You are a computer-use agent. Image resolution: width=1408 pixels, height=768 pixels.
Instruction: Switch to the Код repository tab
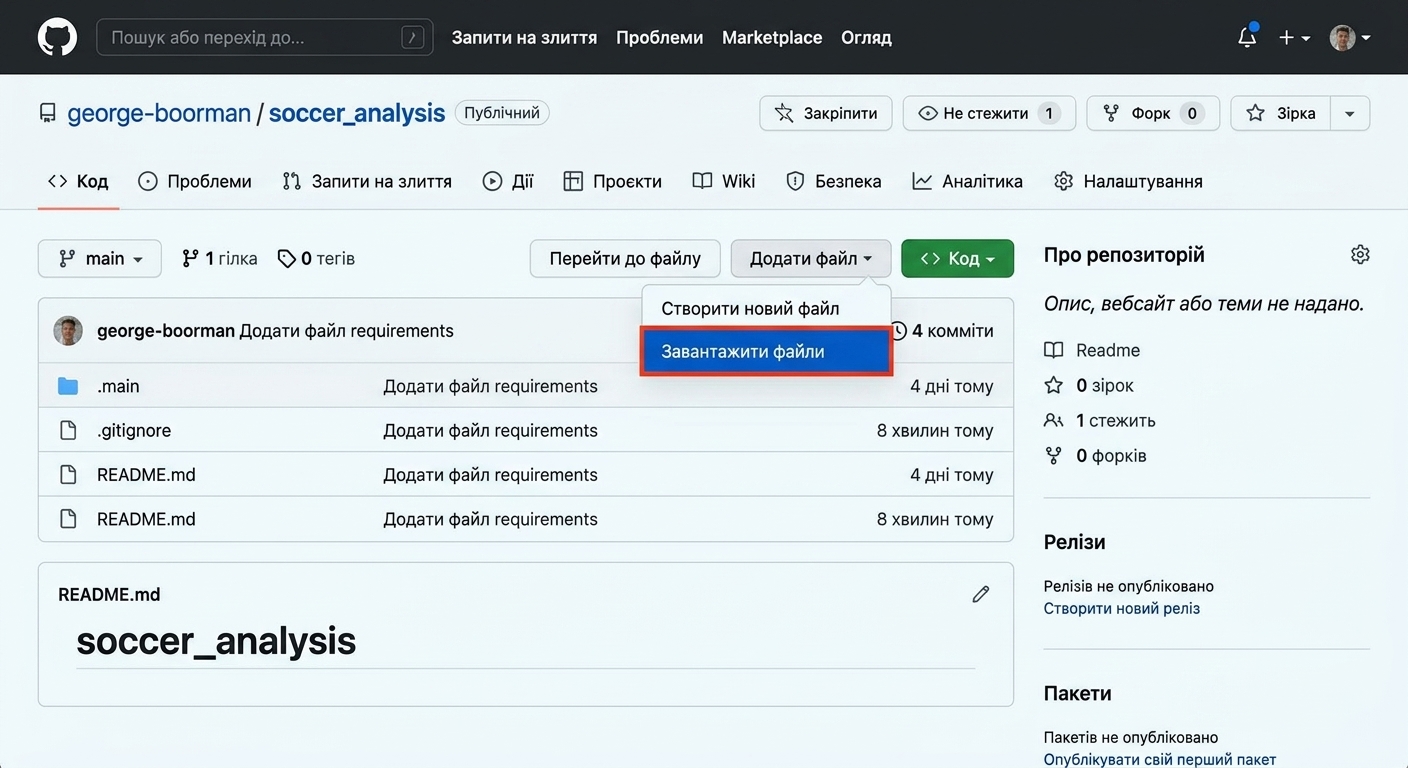78,181
